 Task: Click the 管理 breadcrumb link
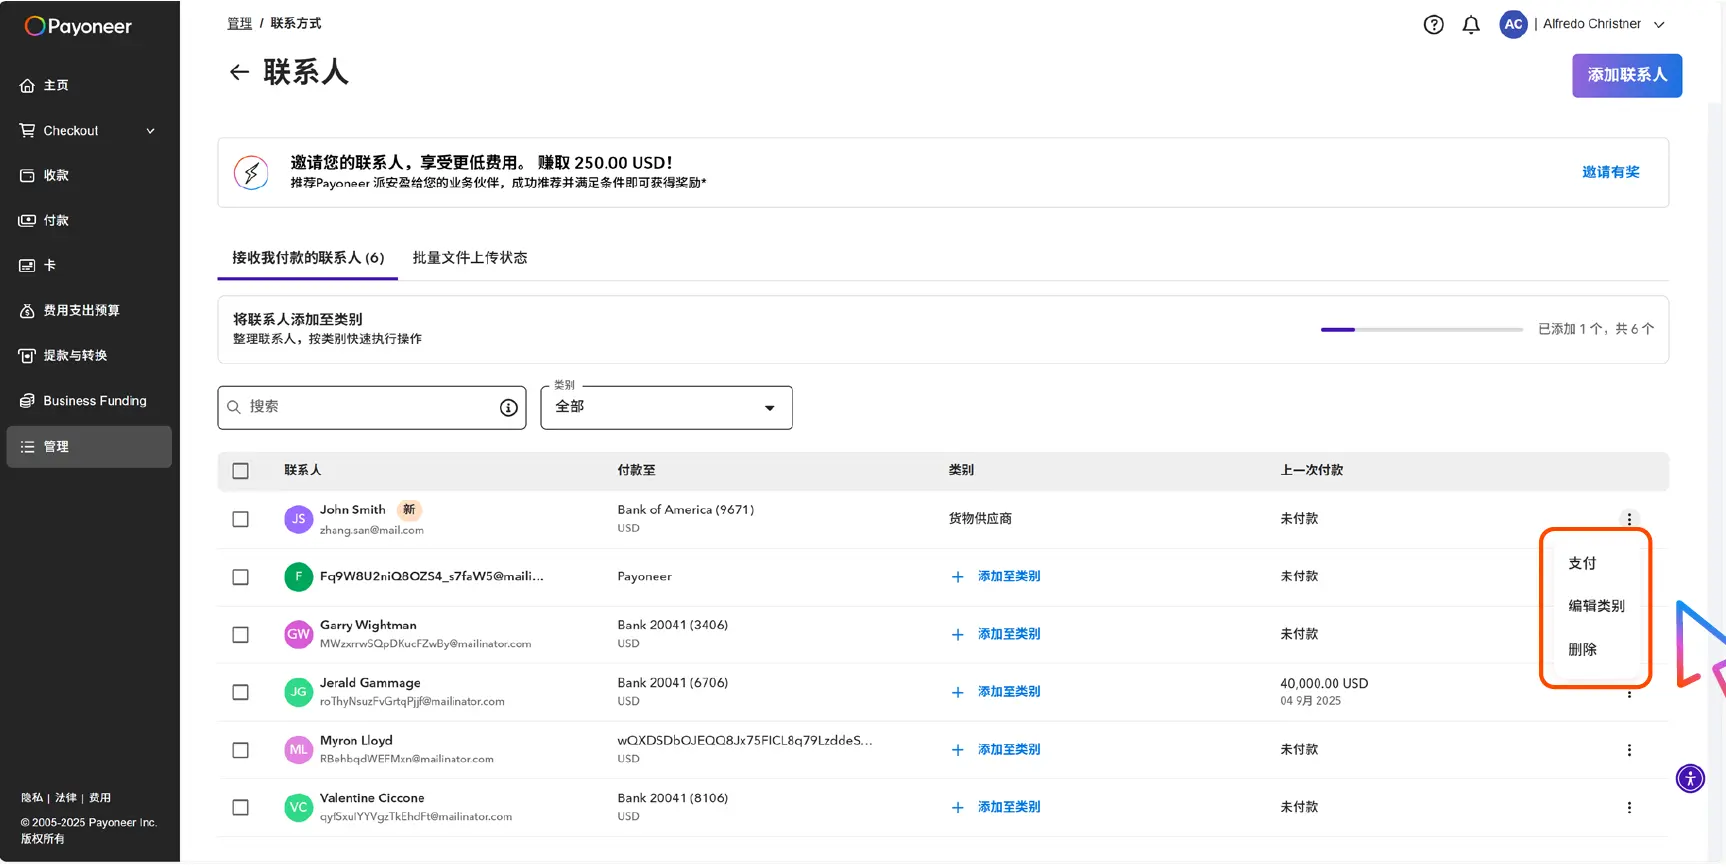point(239,23)
